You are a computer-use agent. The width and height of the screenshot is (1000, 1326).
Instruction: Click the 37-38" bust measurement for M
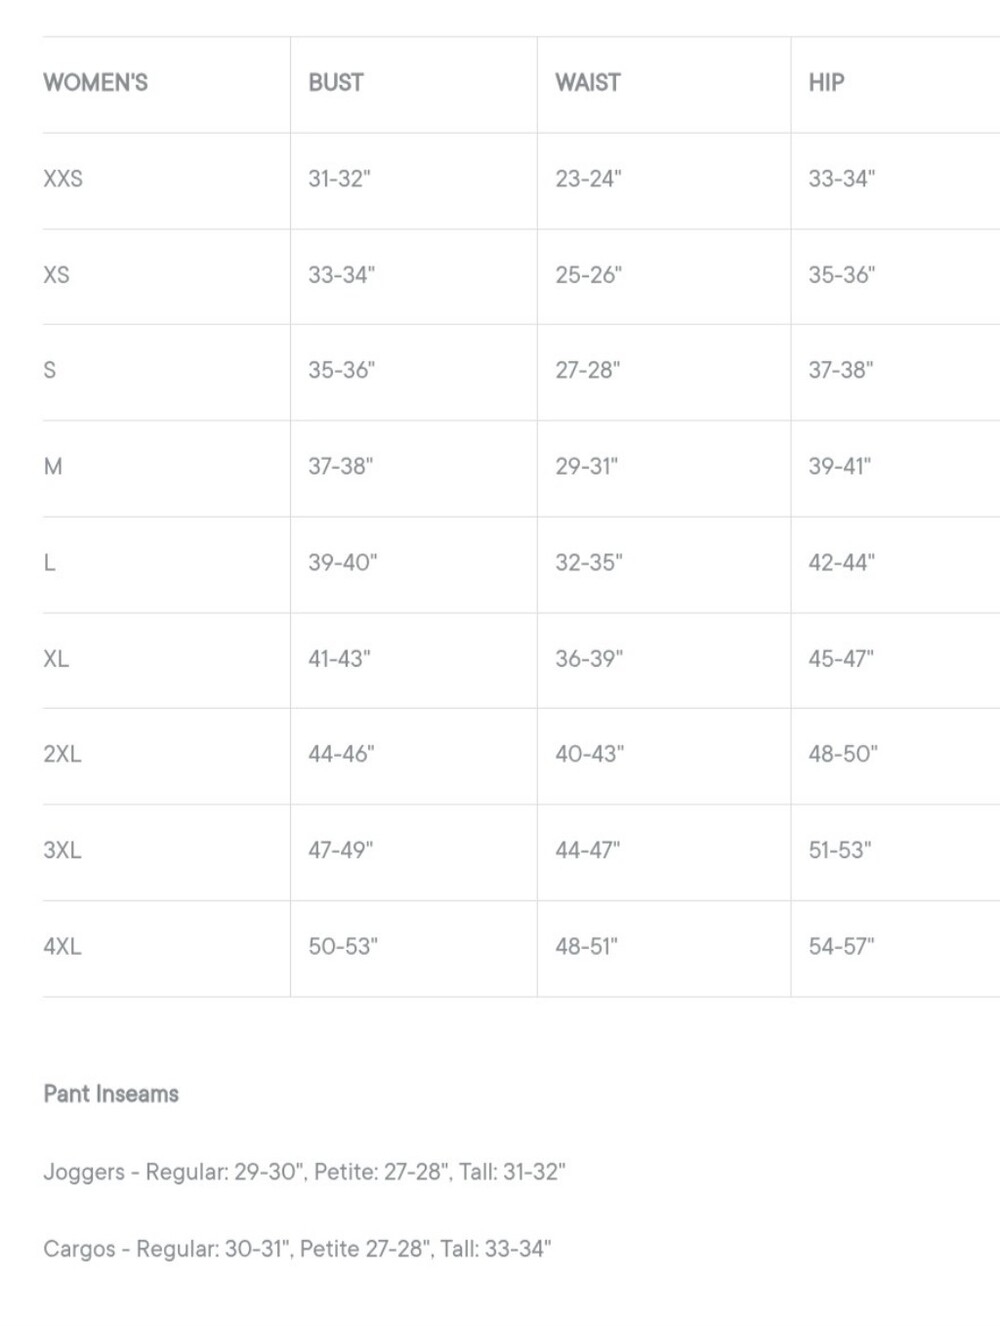[x=340, y=467]
